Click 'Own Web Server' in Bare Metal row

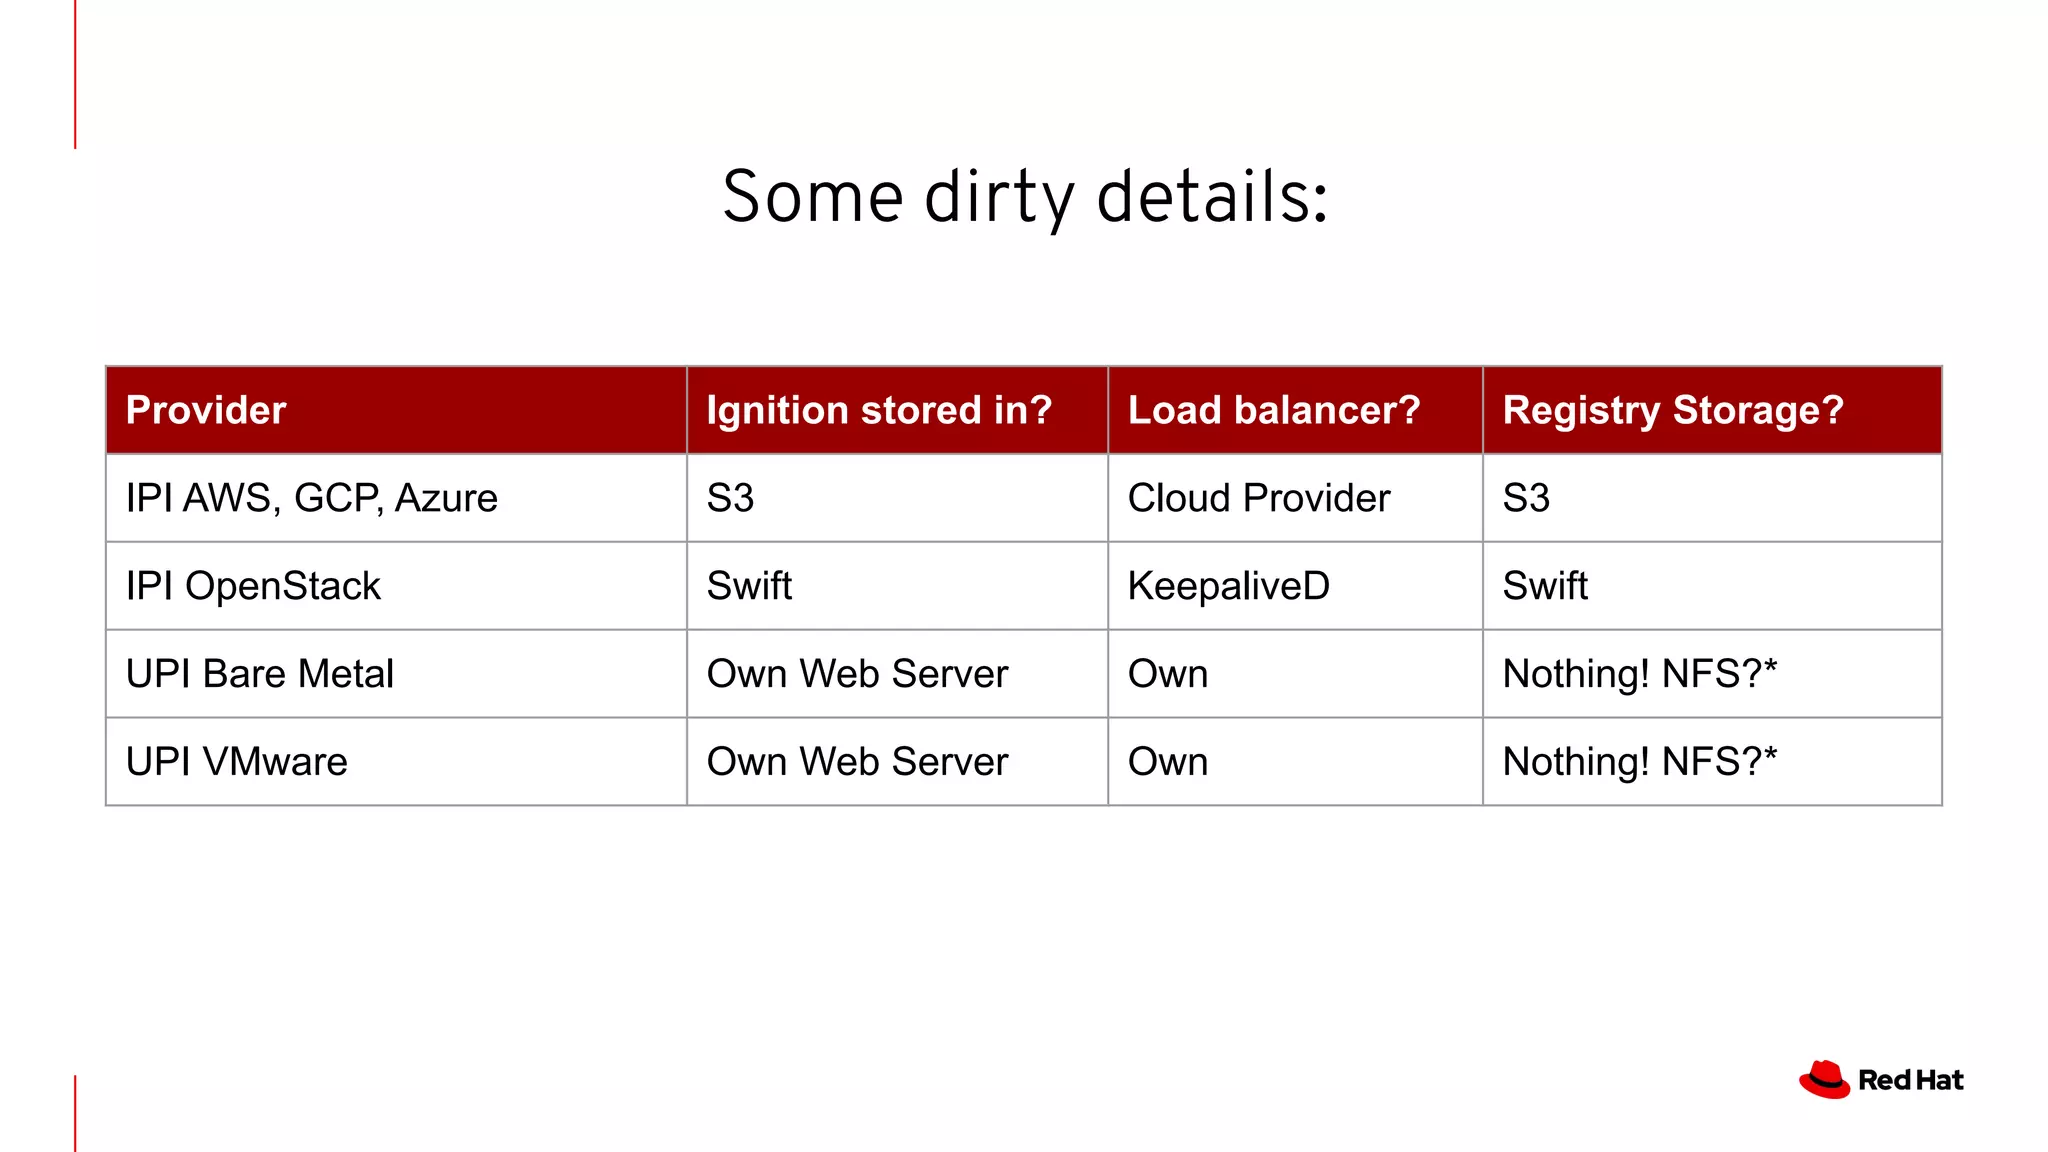857,674
